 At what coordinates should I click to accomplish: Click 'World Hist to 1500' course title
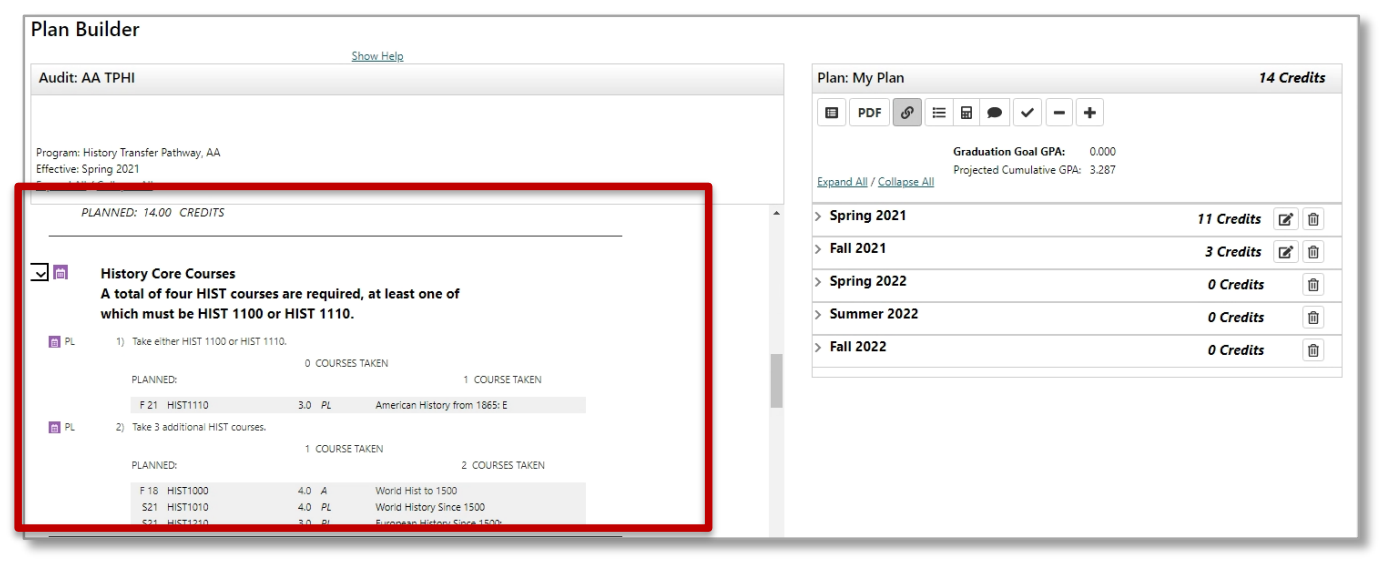click(x=416, y=491)
